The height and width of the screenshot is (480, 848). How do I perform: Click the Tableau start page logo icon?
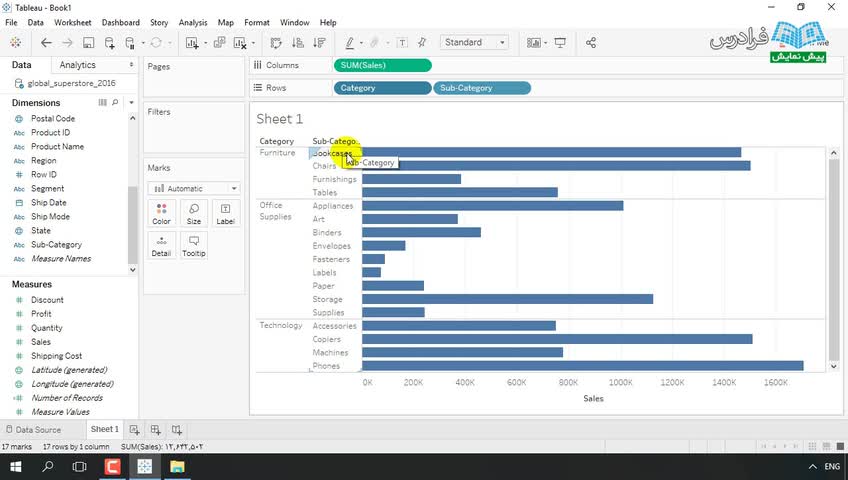15,43
